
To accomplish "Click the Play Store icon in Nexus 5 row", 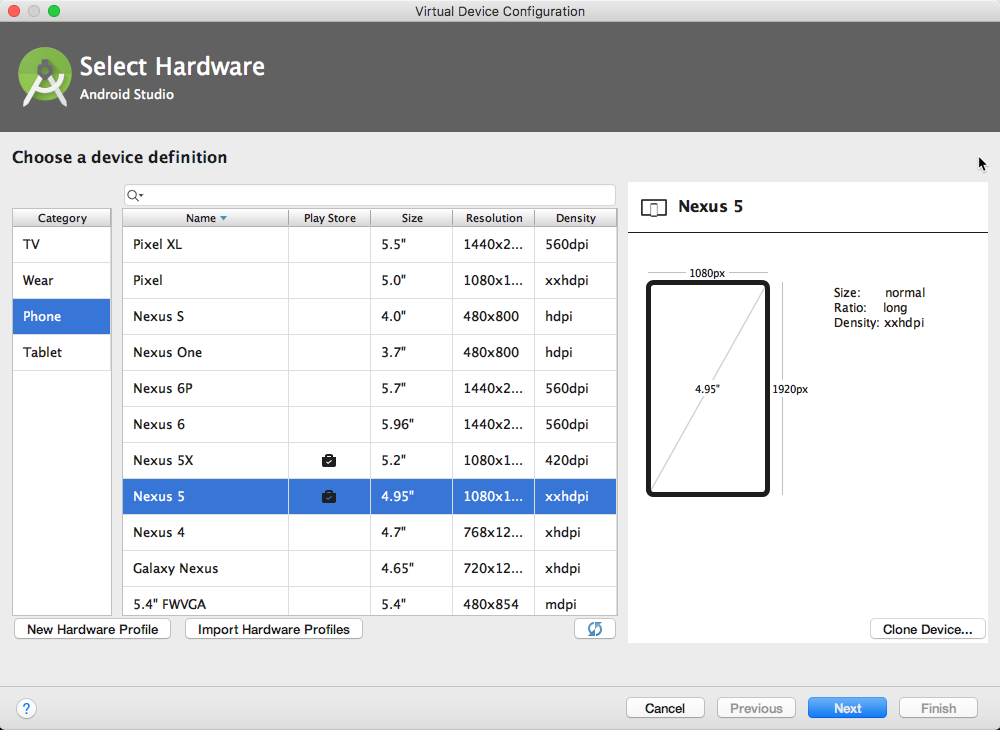I will 329,496.
